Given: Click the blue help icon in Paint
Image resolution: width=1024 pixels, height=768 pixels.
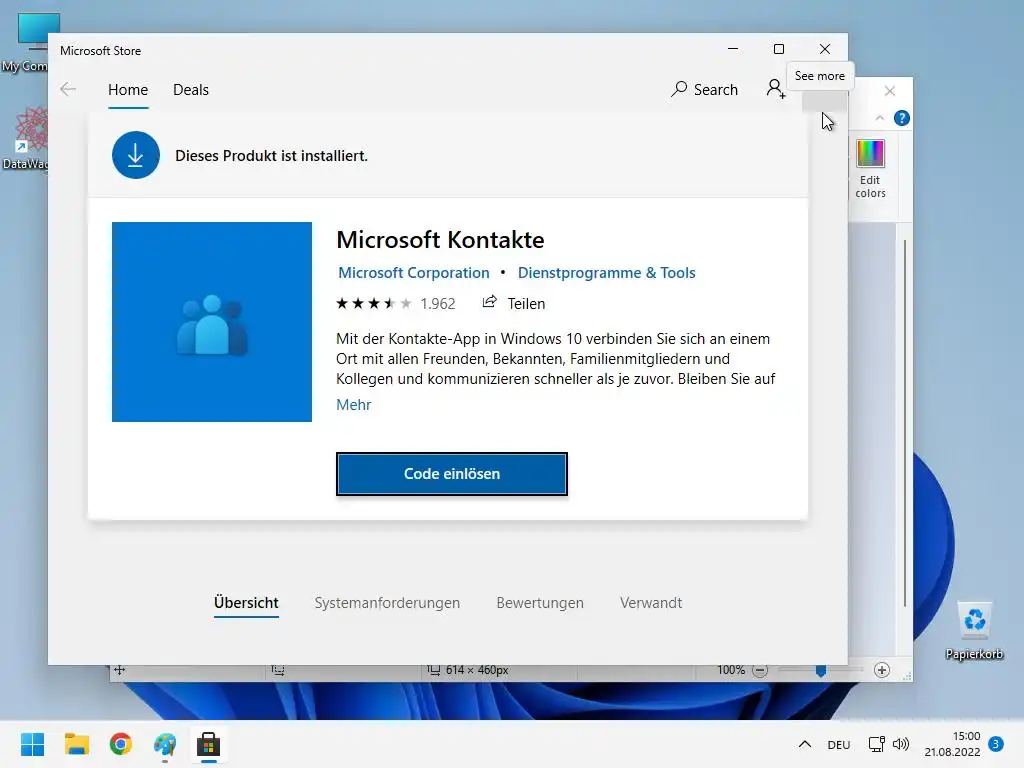Looking at the screenshot, I should click(902, 118).
